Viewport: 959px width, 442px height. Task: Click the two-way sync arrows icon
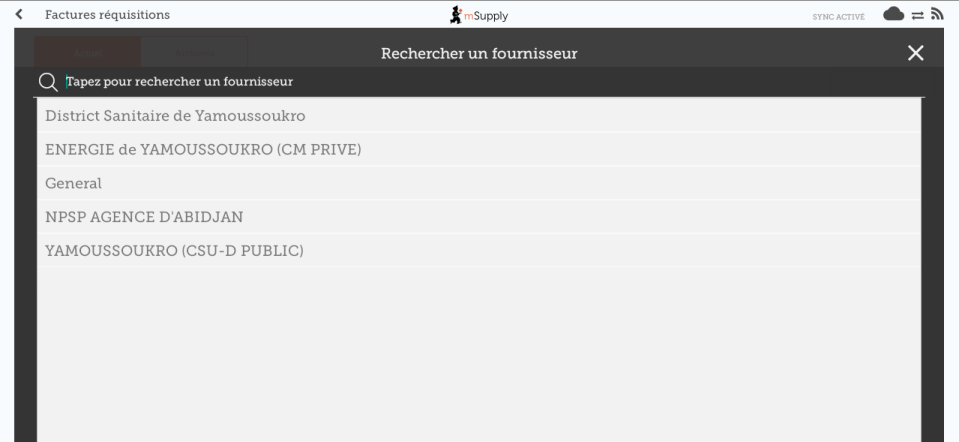pos(918,14)
